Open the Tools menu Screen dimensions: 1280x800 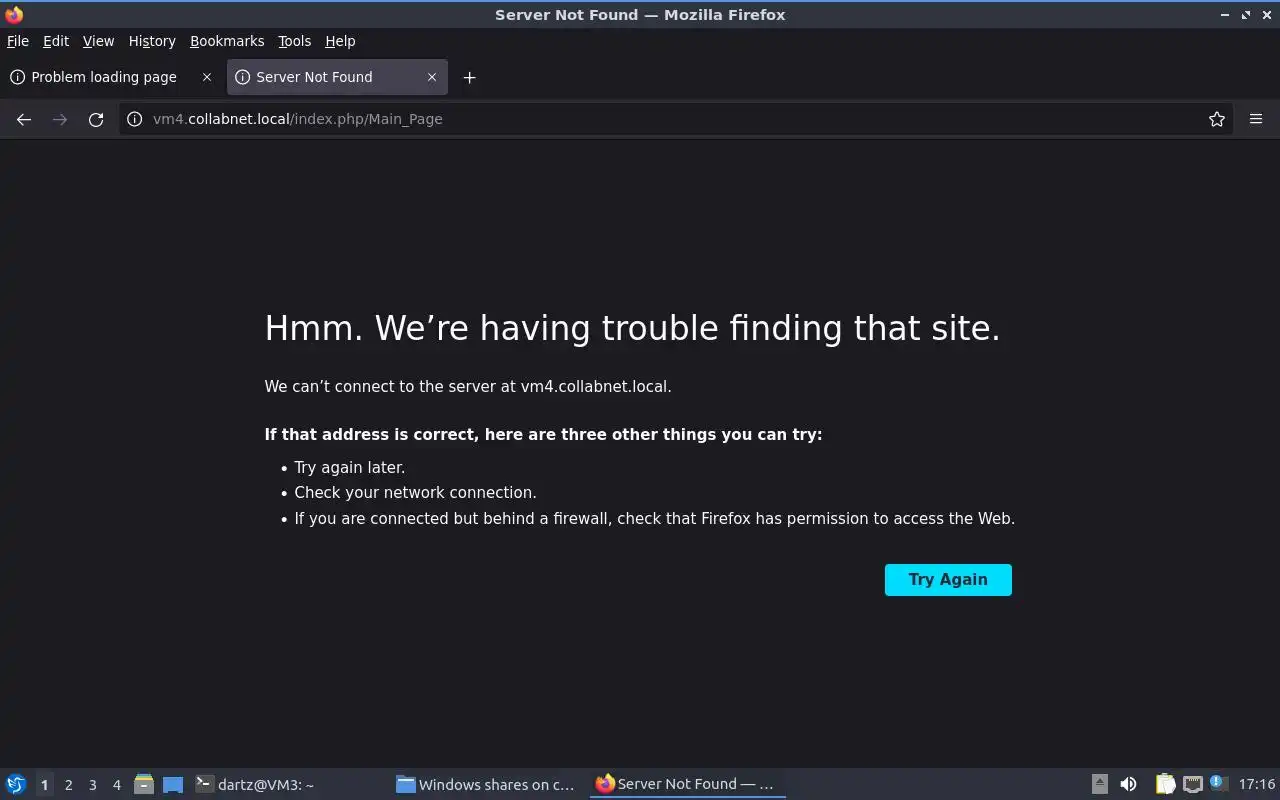(295, 41)
